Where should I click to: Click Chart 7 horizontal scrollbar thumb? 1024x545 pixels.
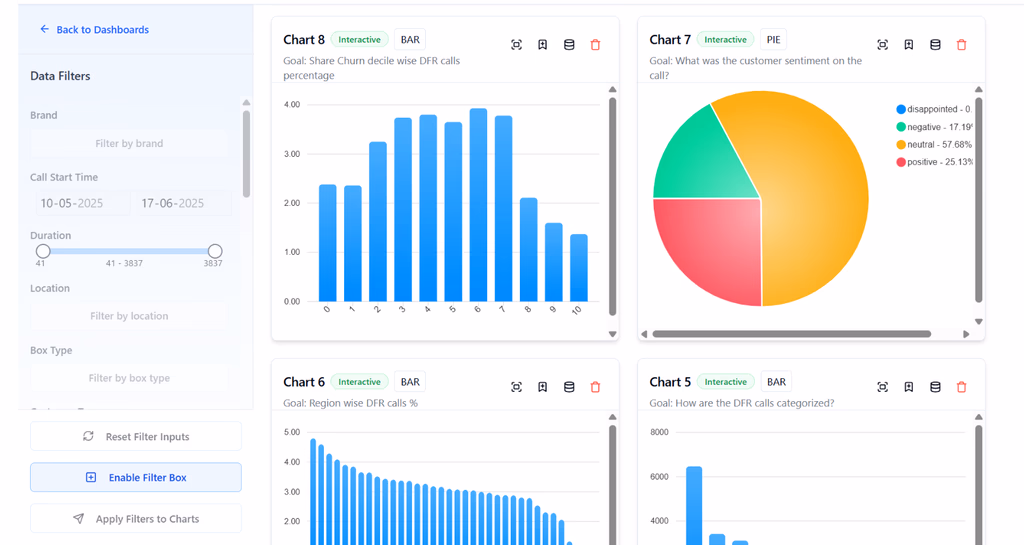tap(792, 334)
